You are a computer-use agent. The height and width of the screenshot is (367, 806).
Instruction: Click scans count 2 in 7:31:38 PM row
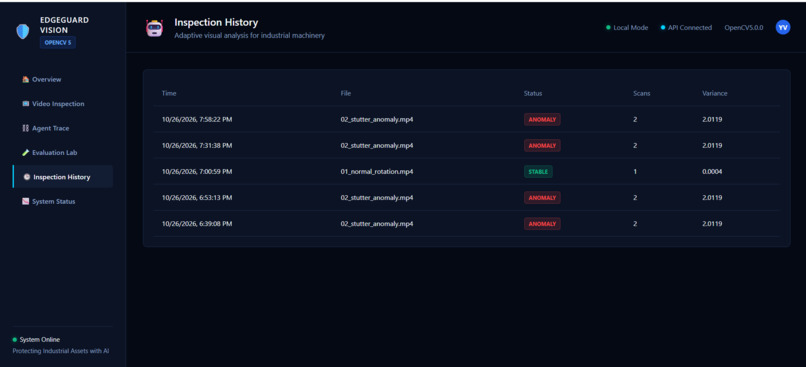pos(635,145)
